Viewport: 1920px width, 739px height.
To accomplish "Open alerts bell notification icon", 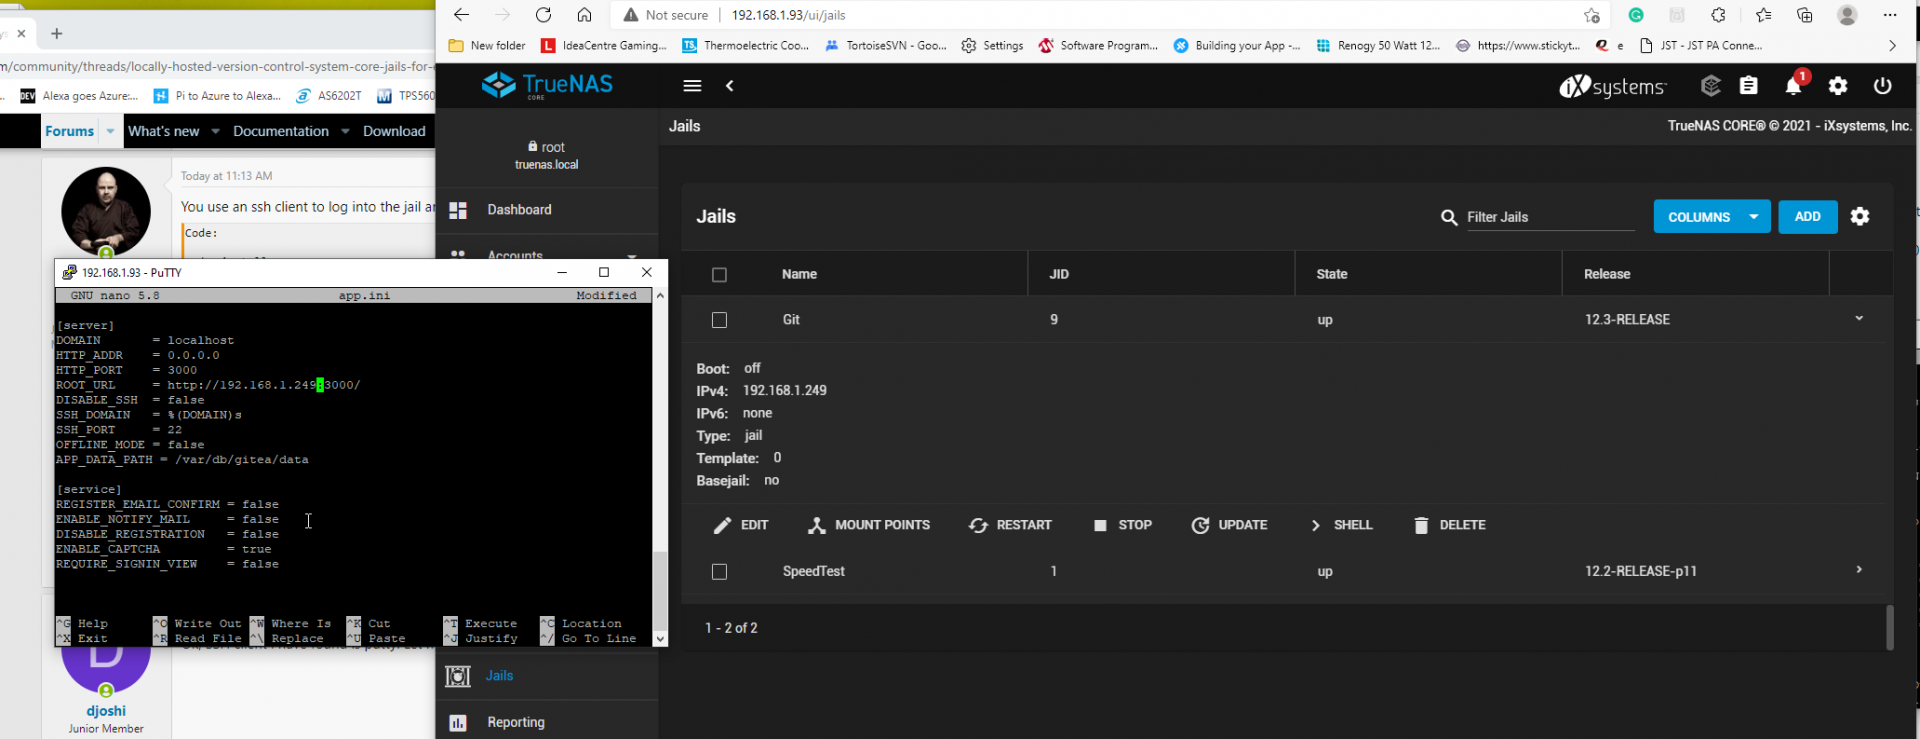I will coord(1794,86).
